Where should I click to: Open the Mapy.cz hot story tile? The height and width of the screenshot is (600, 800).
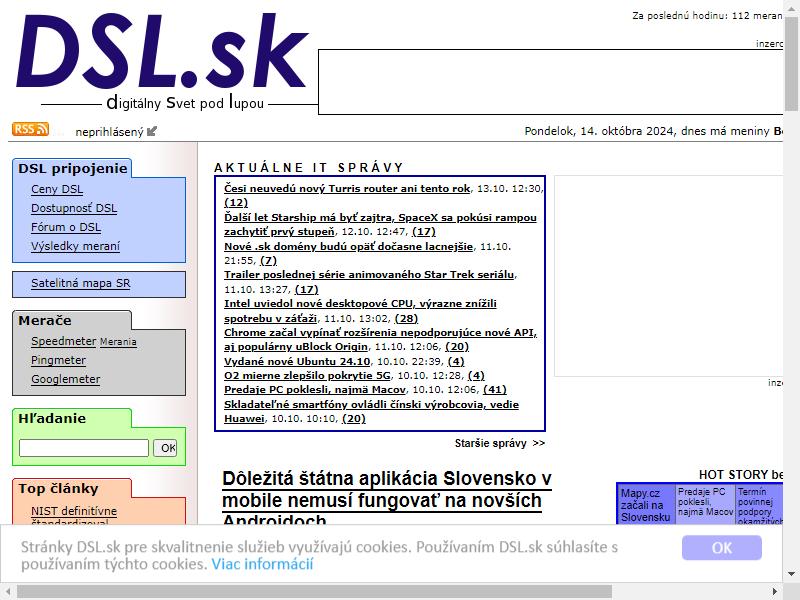pyautogui.click(x=645, y=505)
